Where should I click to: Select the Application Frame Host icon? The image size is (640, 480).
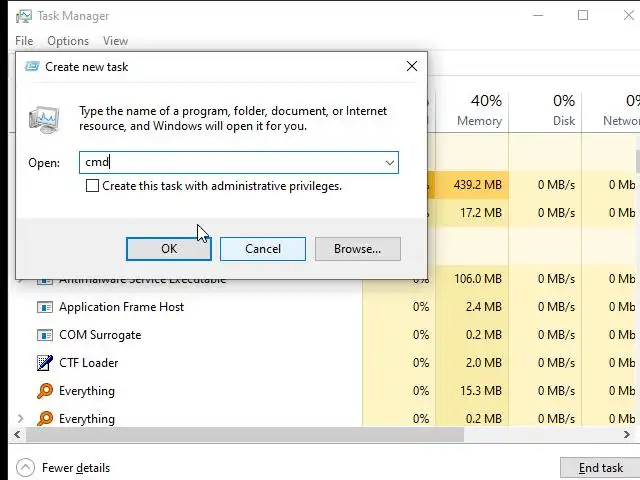point(45,307)
